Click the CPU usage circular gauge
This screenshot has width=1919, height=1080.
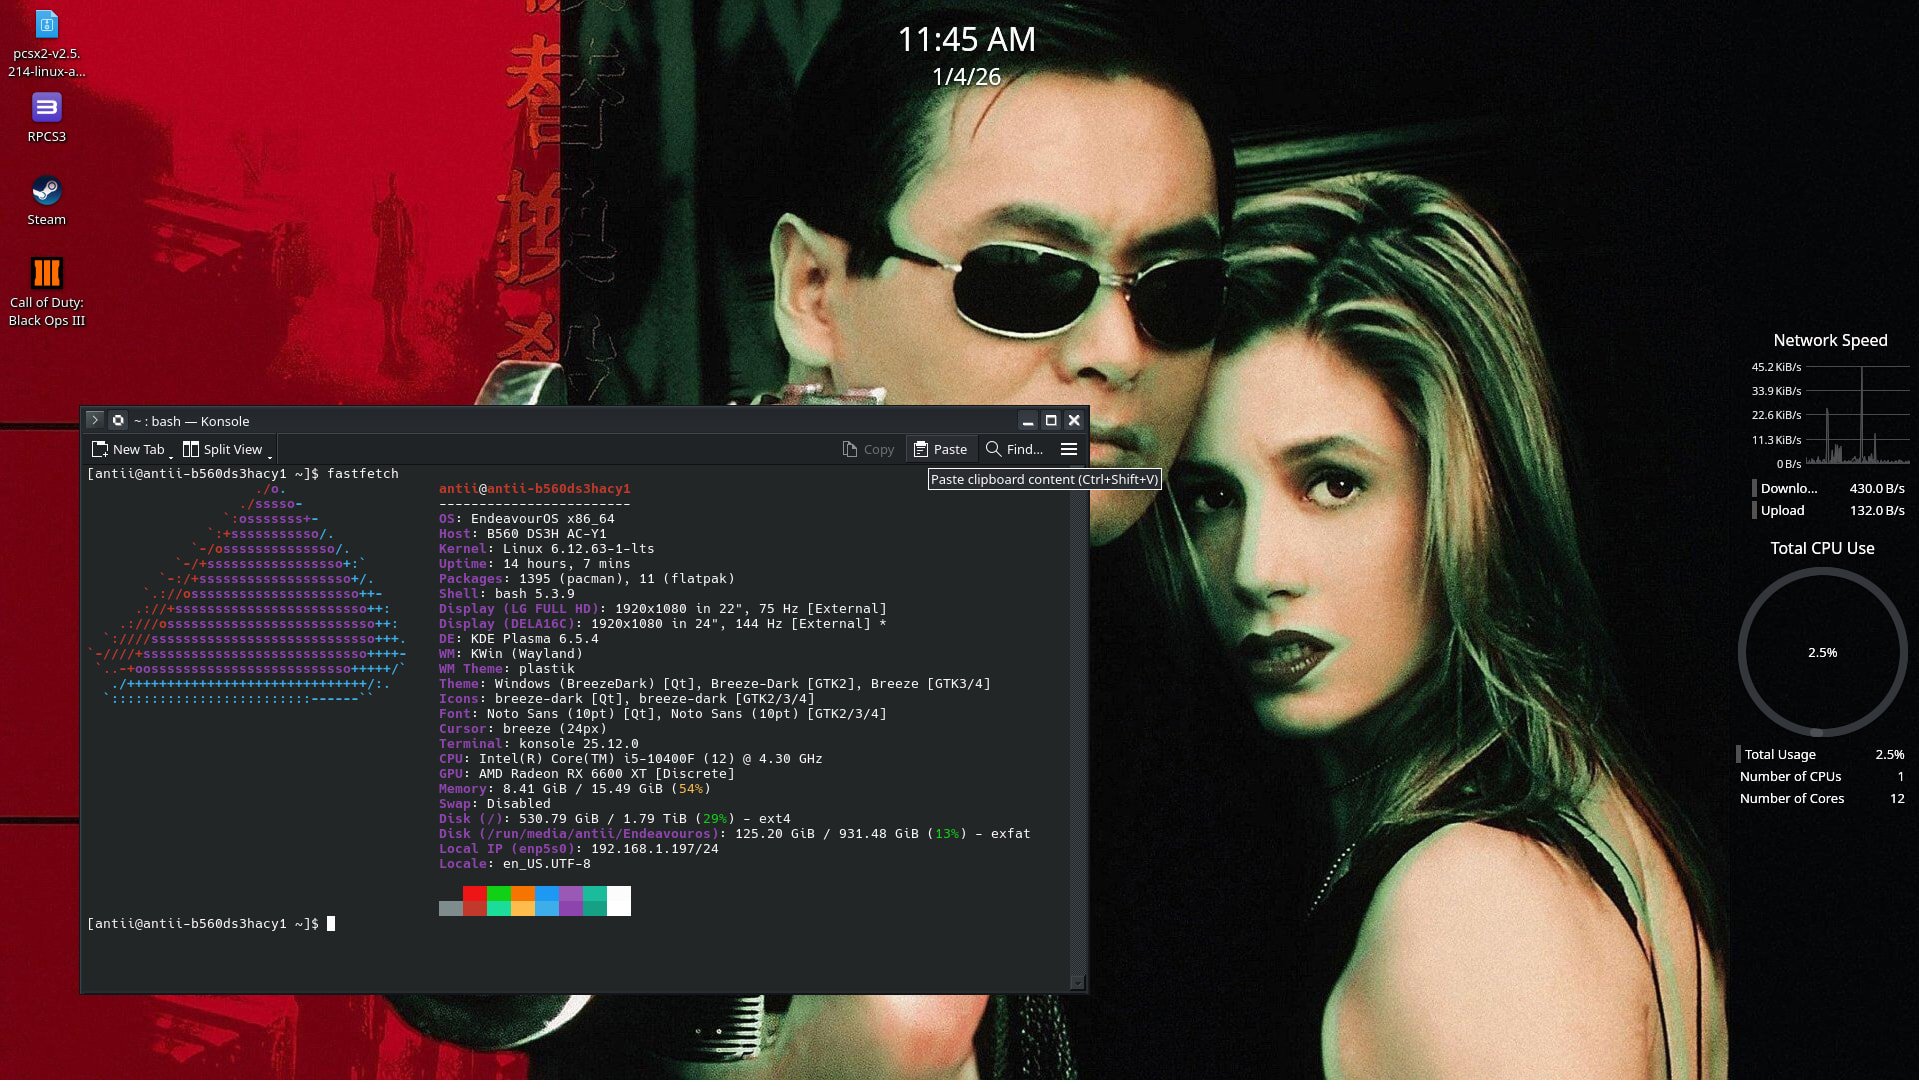(x=1822, y=652)
